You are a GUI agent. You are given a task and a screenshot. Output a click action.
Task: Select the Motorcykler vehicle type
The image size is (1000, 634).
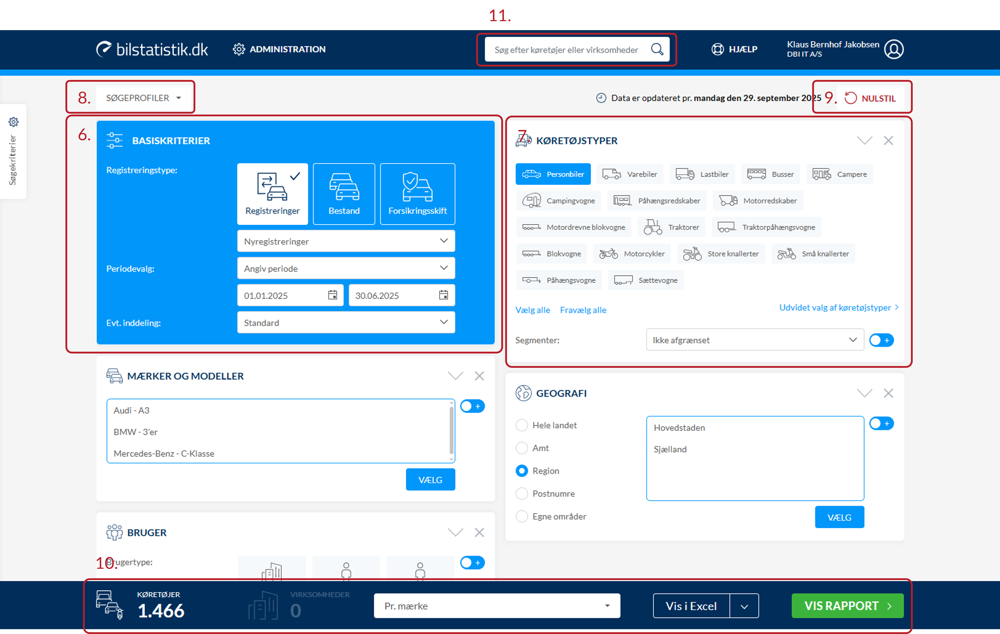(x=634, y=254)
